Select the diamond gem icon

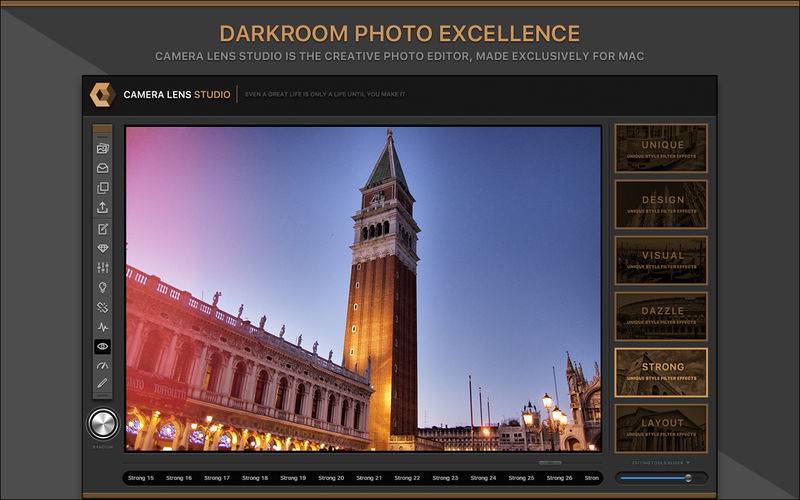pyautogui.click(x=103, y=248)
